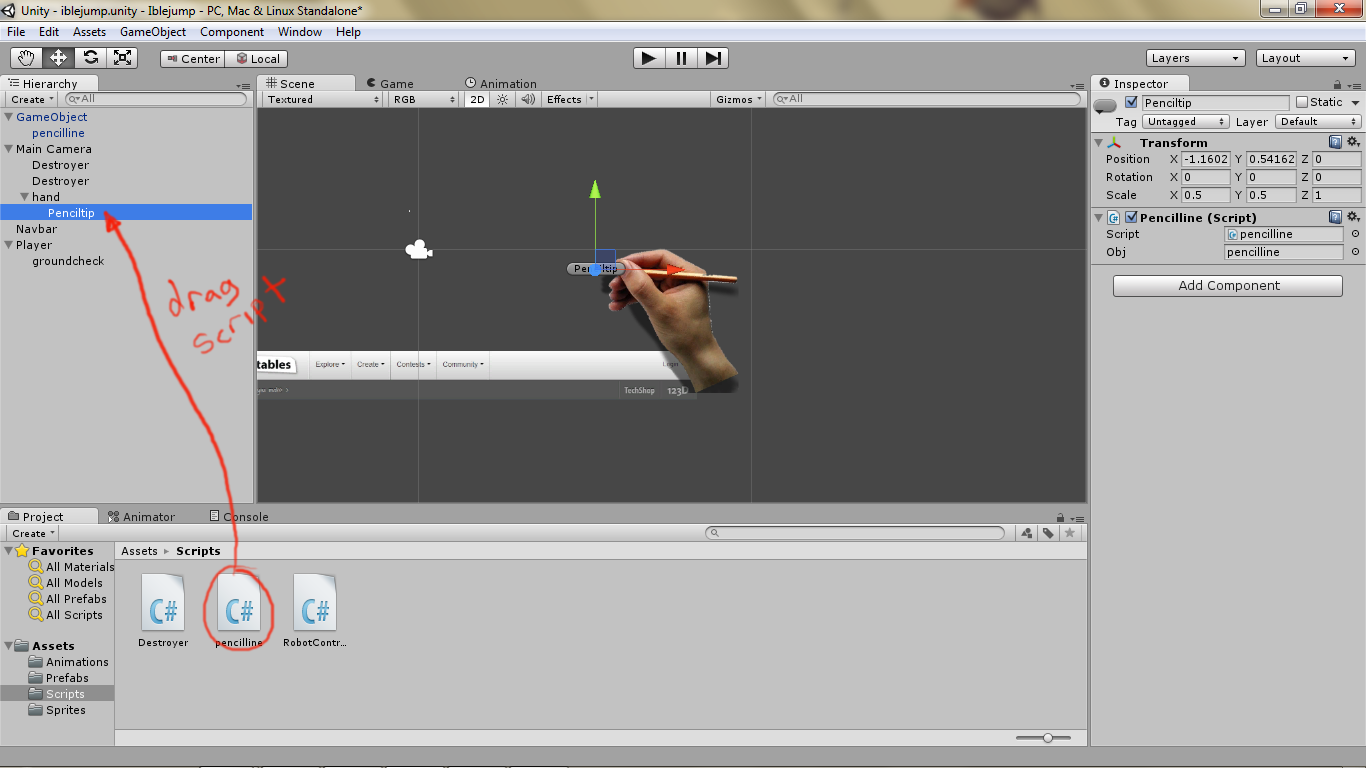Switch to the Animation tab
This screenshot has height=768, width=1366.
501,84
